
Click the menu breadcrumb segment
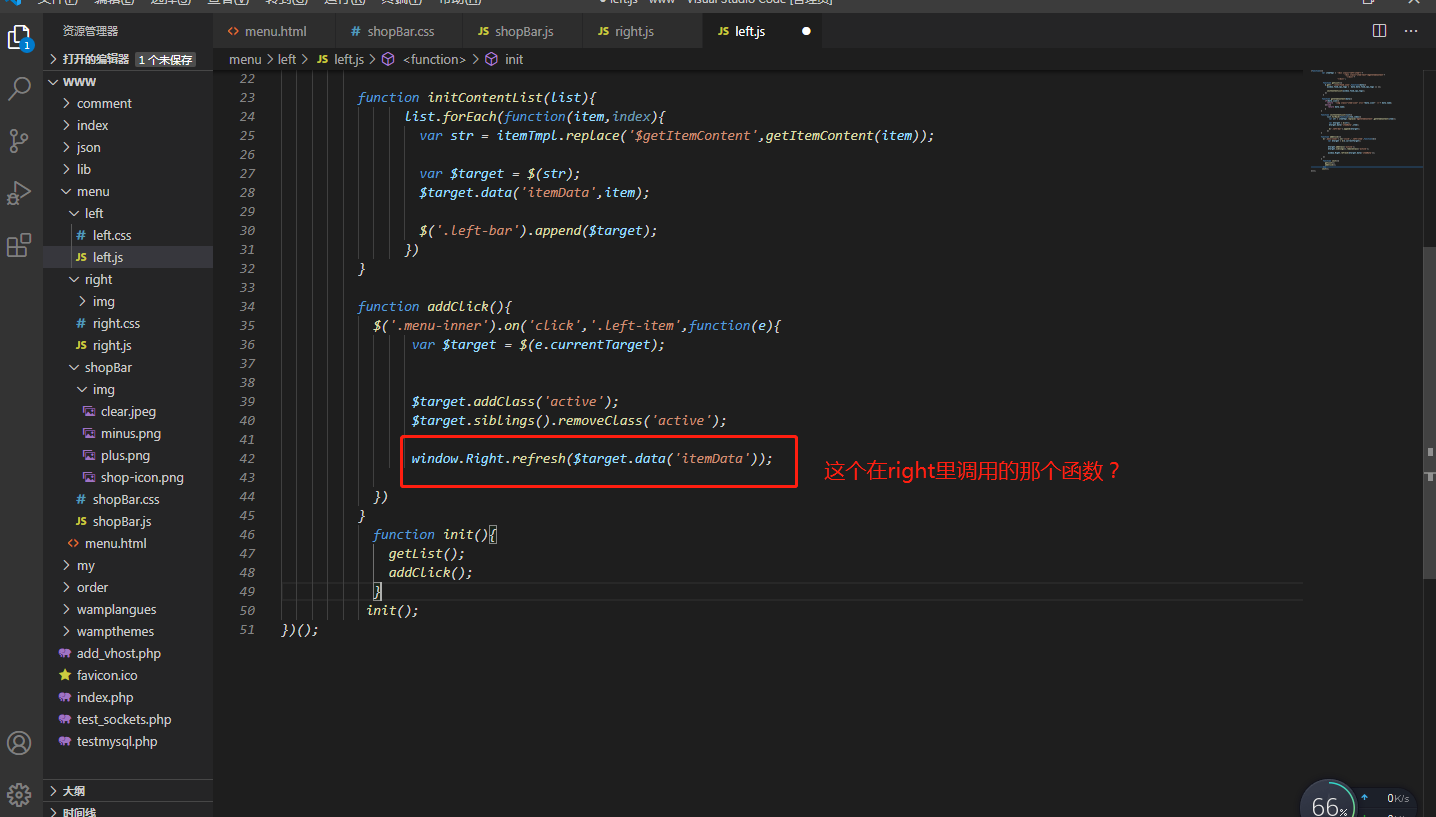coord(245,59)
